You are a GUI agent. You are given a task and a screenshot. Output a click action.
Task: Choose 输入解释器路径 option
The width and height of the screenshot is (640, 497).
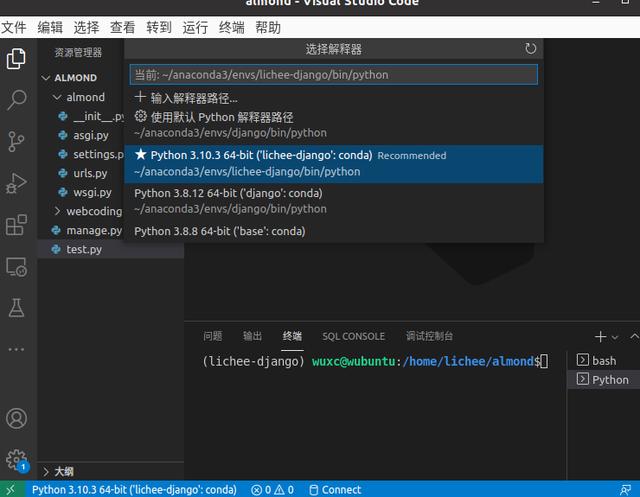[x=333, y=98]
